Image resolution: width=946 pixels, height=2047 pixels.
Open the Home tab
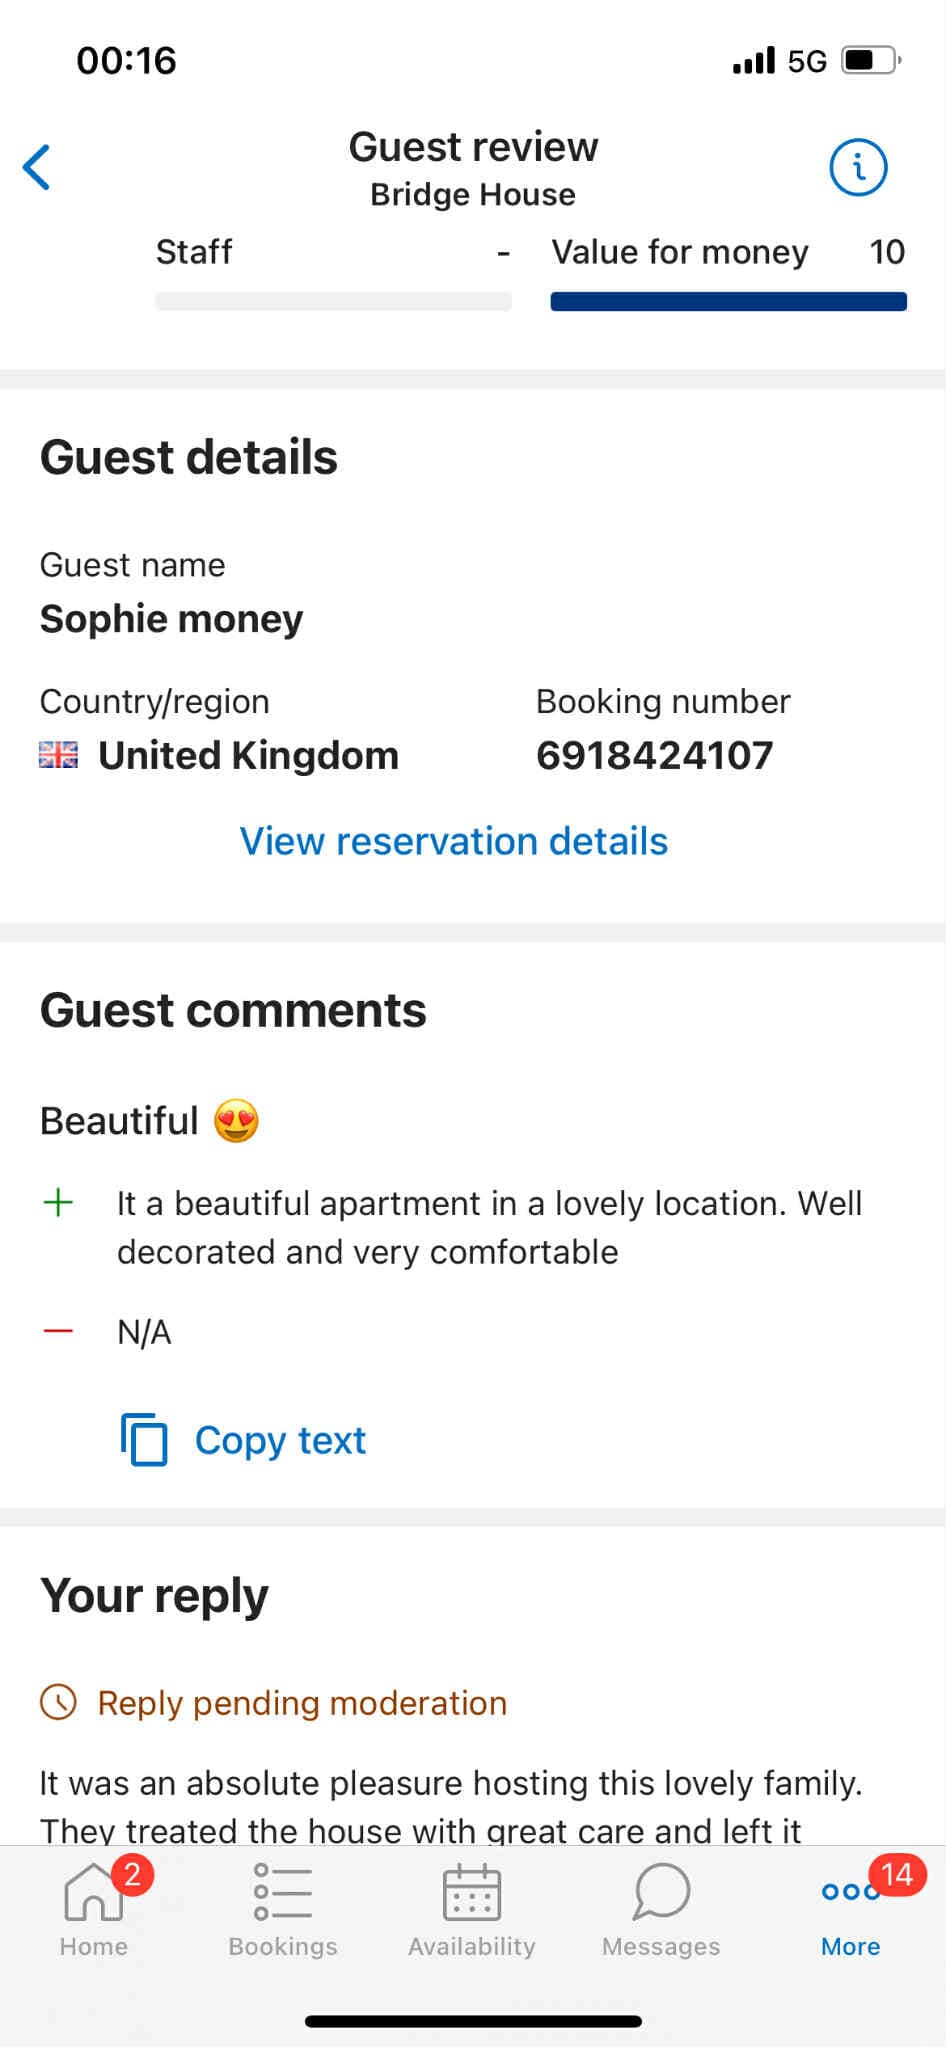(94, 1907)
